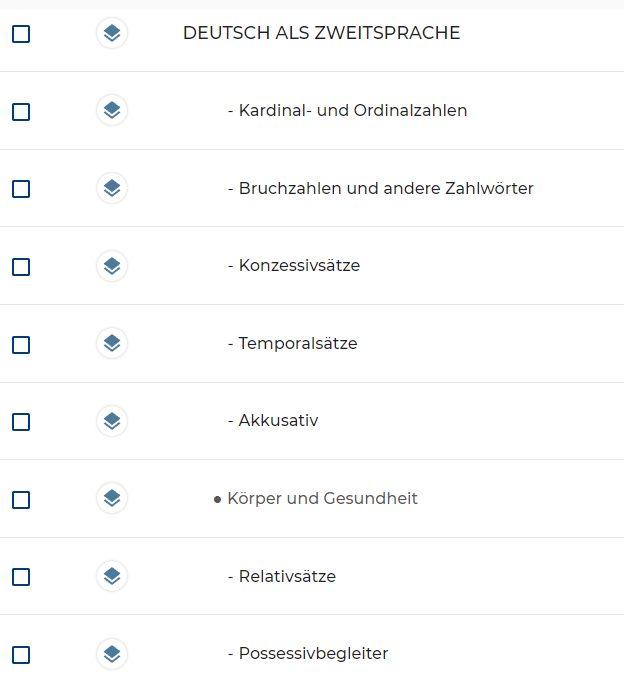Click the layers icon in Akkusativ row
Screen dimensions: 624x686
click(x=112, y=421)
